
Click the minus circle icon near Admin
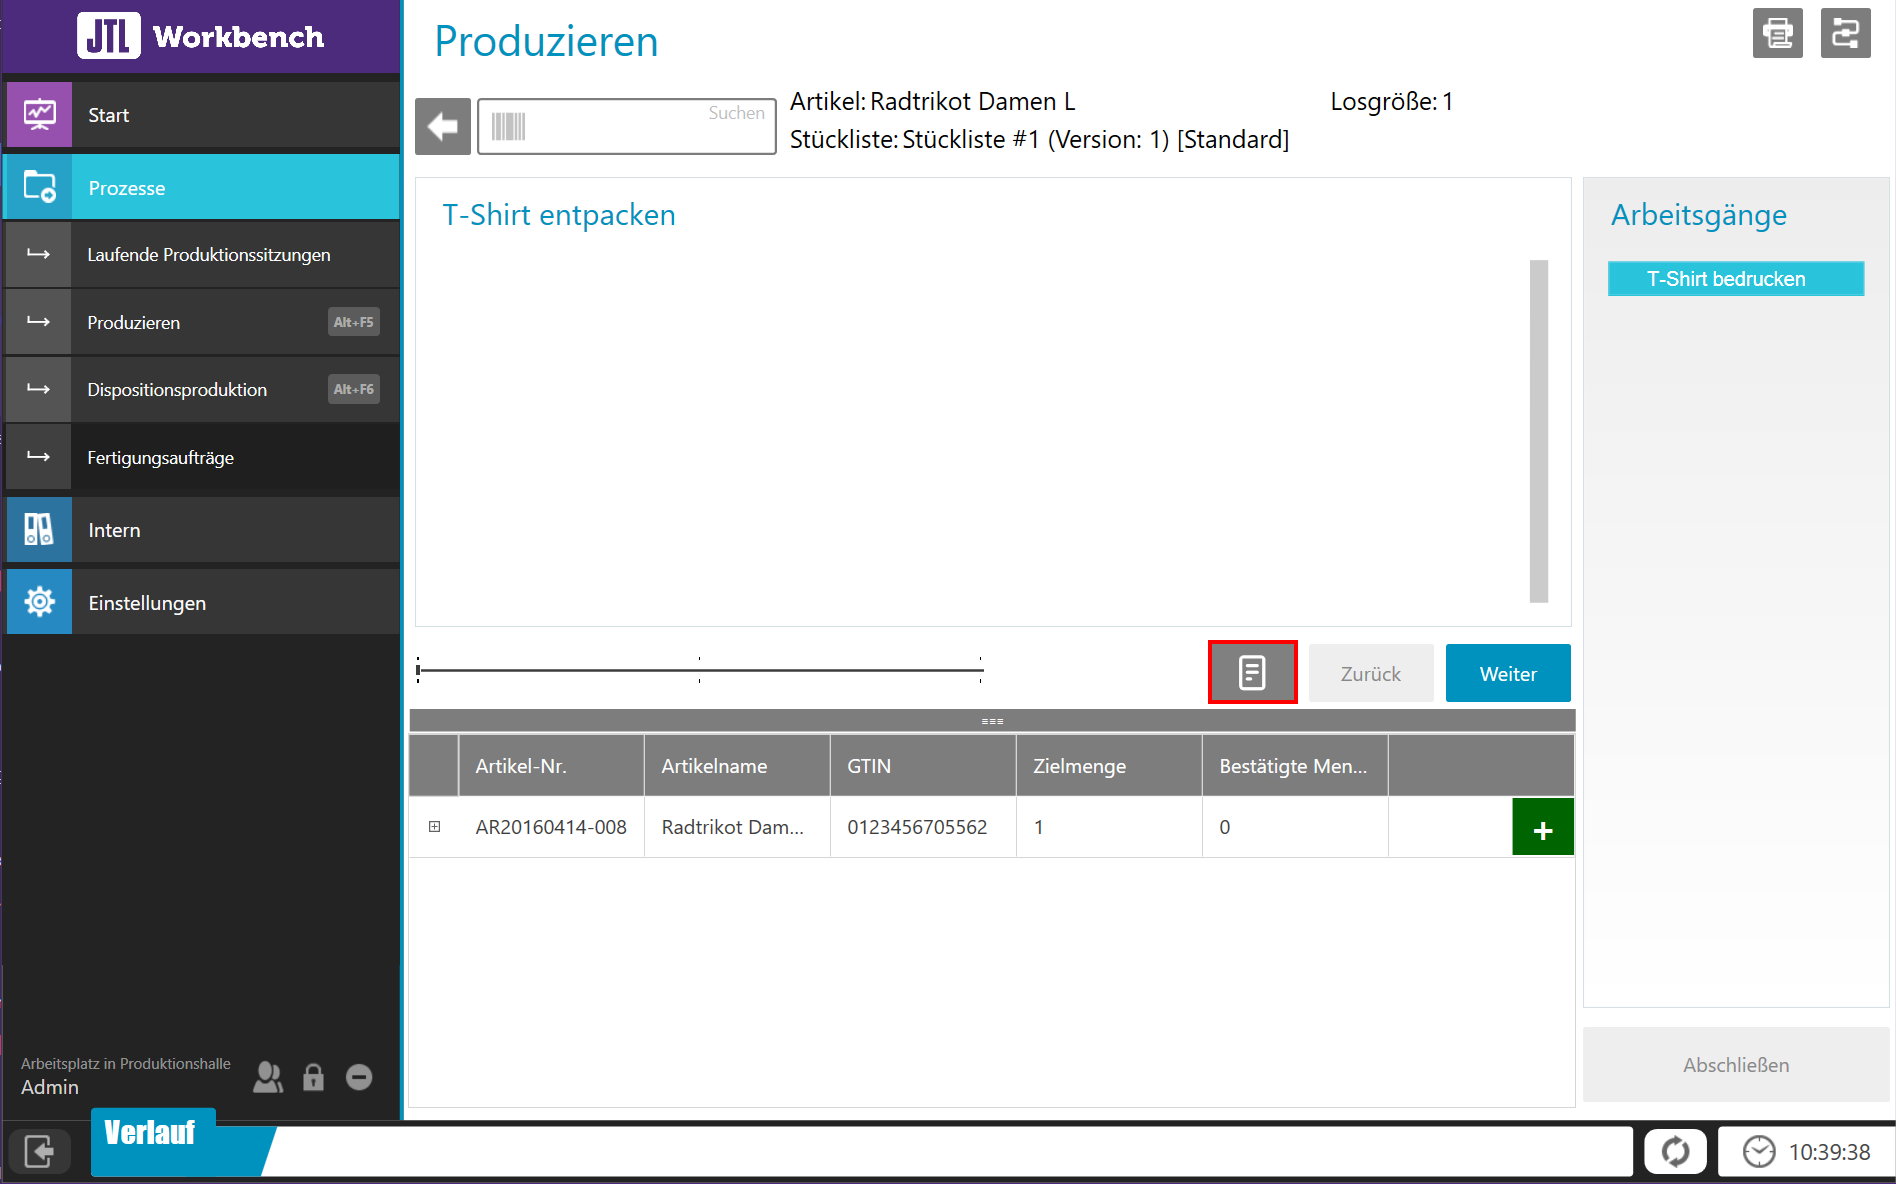pyautogui.click(x=359, y=1077)
